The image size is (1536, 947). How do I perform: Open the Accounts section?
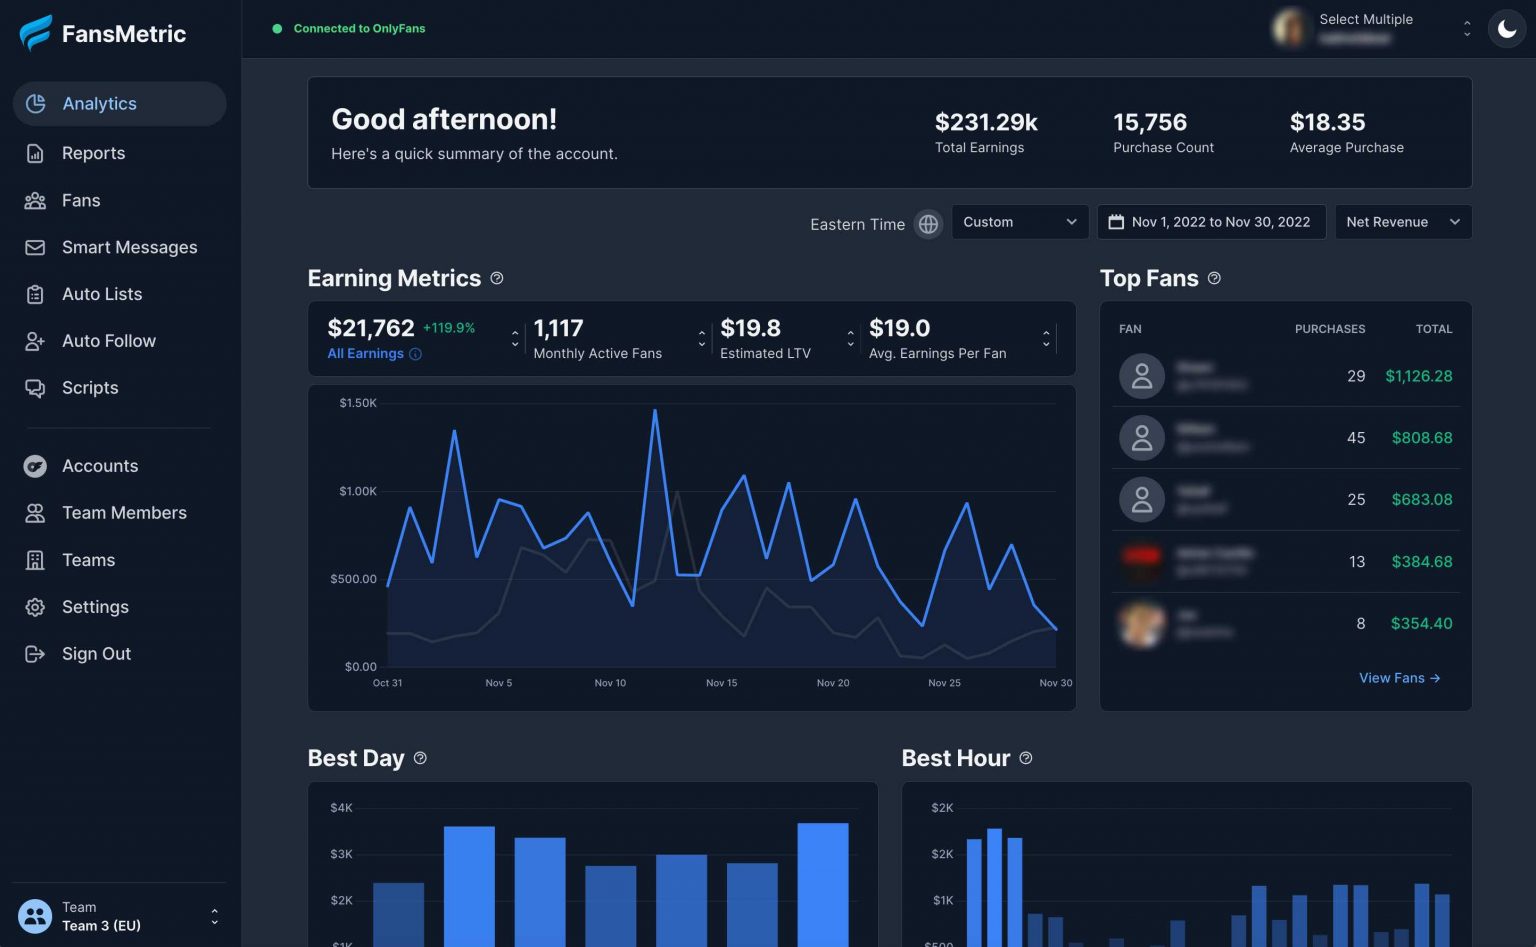(x=100, y=466)
